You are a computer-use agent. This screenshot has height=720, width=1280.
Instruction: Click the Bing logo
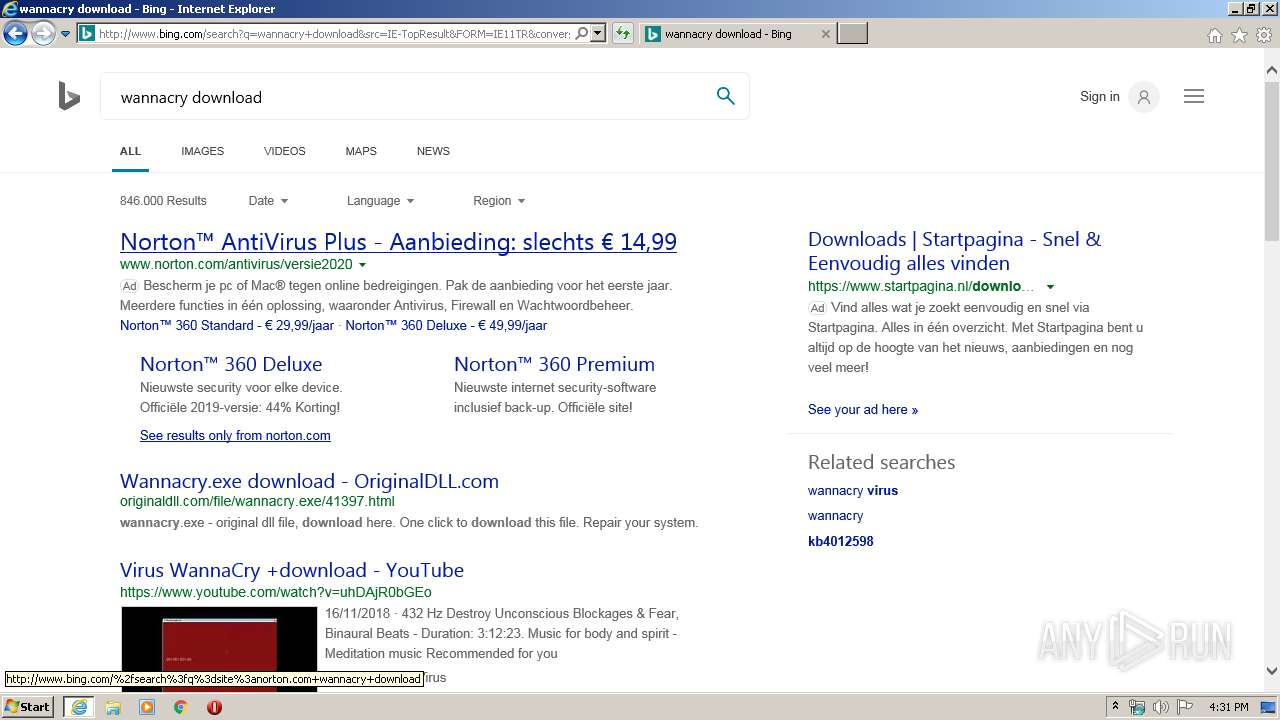coord(69,97)
